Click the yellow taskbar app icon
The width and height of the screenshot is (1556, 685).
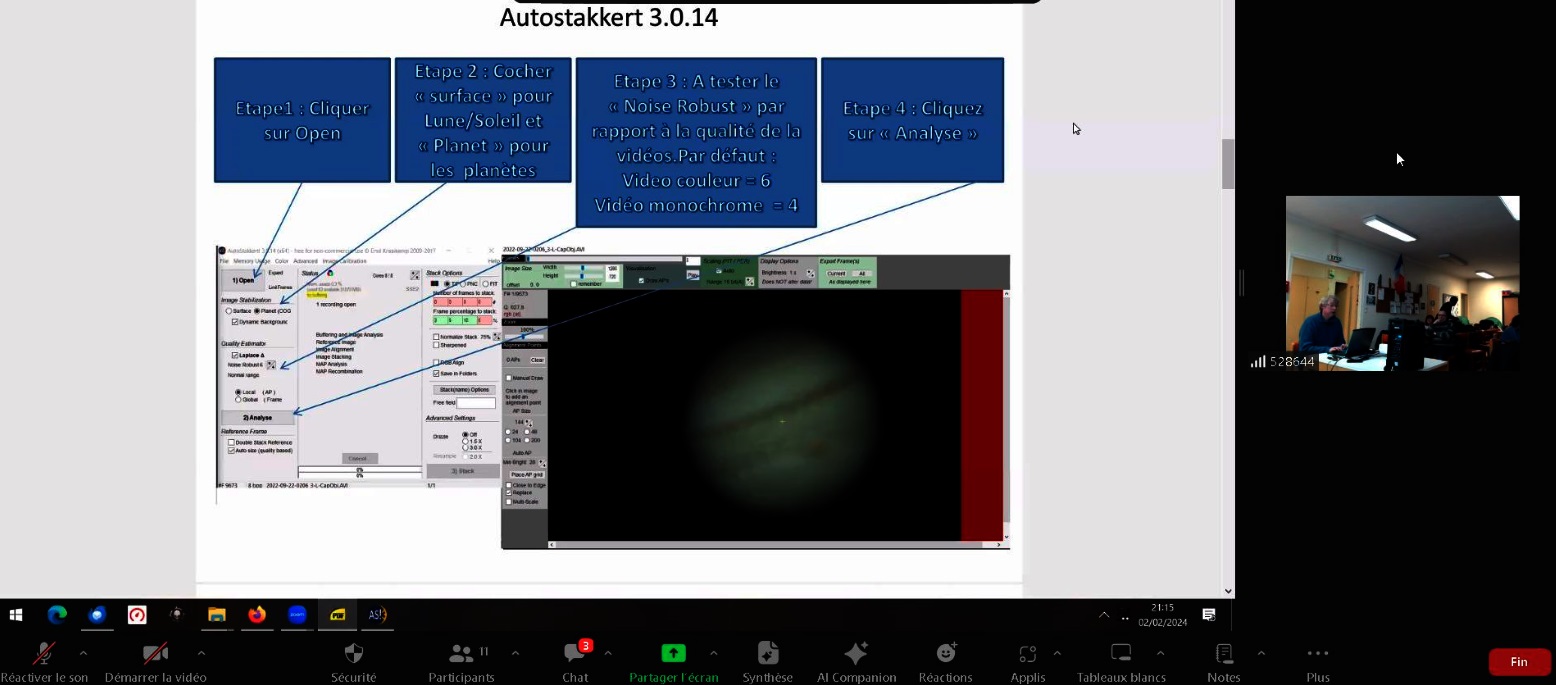click(337, 615)
